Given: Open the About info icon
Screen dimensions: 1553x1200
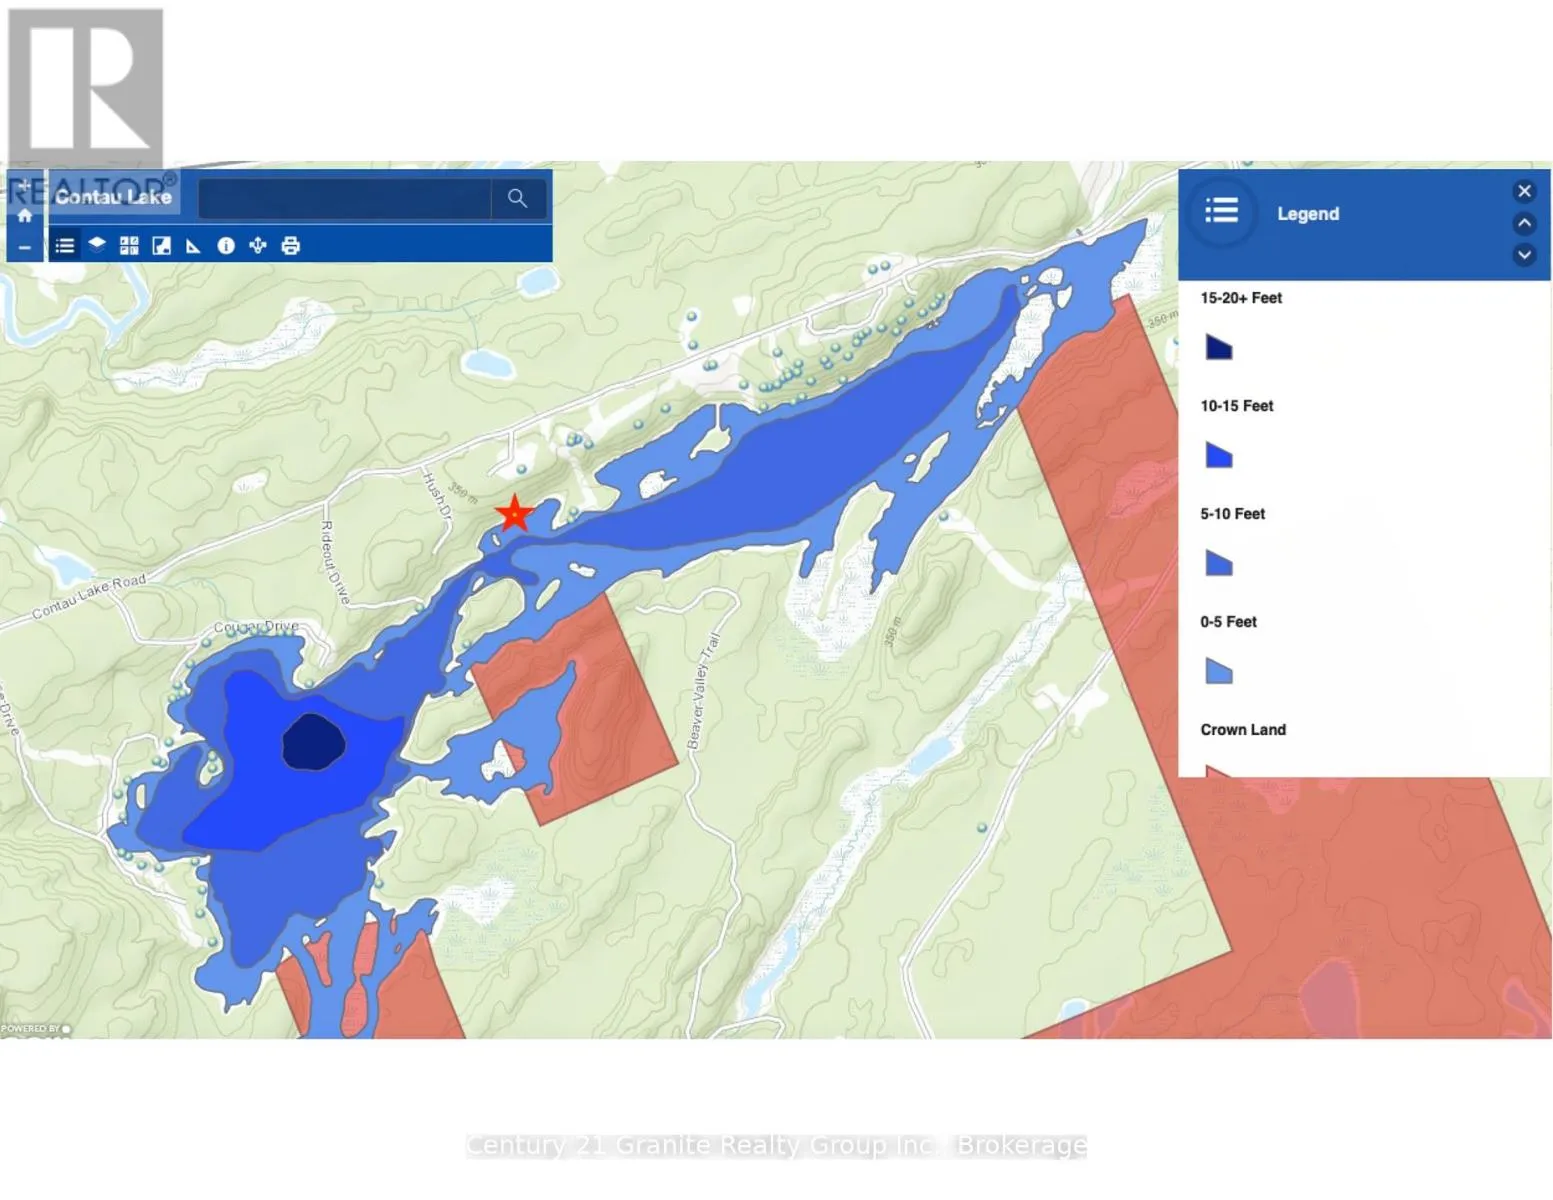Looking at the screenshot, I should [x=226, y=246].
